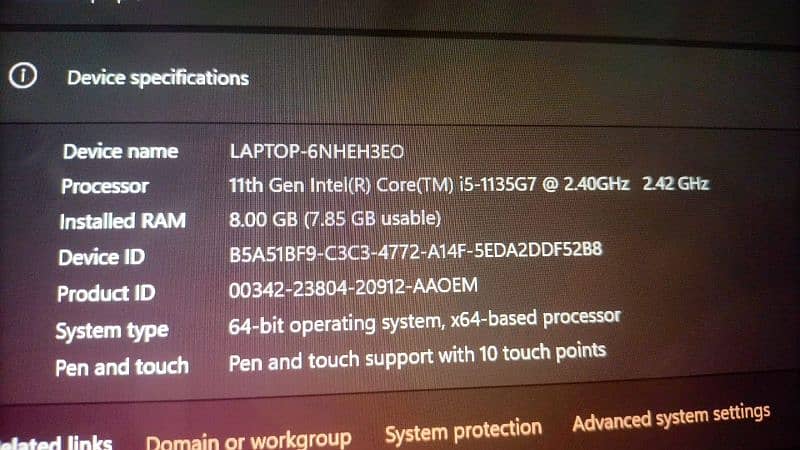The image size is (800, 450).
Task: Click the Pen and touch support value
Action: pyautogui.click(x=417, y=357)
